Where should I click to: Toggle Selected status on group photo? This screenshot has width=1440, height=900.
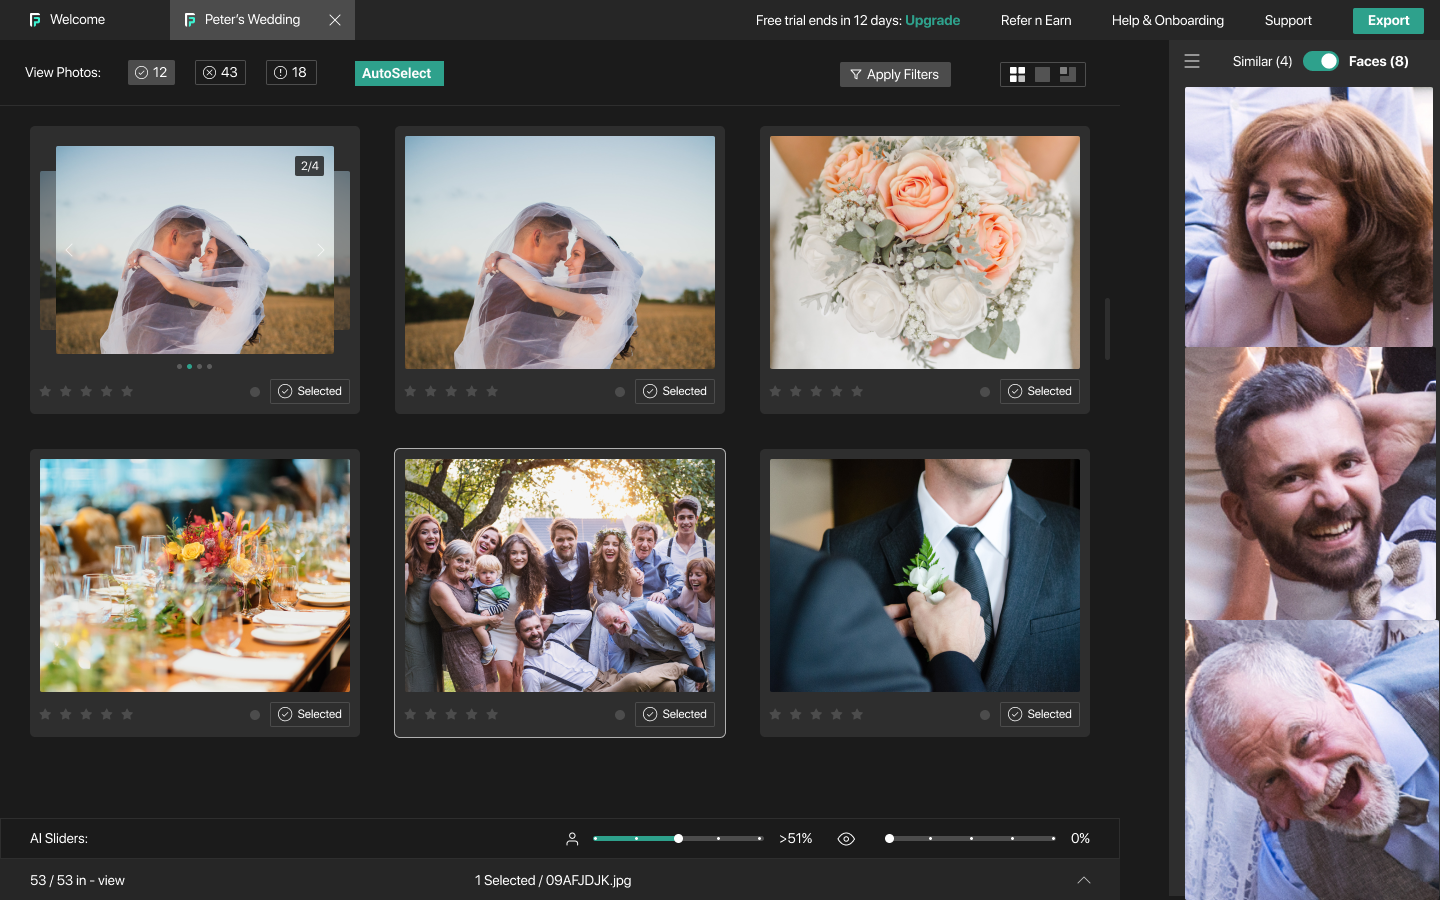click(675, 714)
